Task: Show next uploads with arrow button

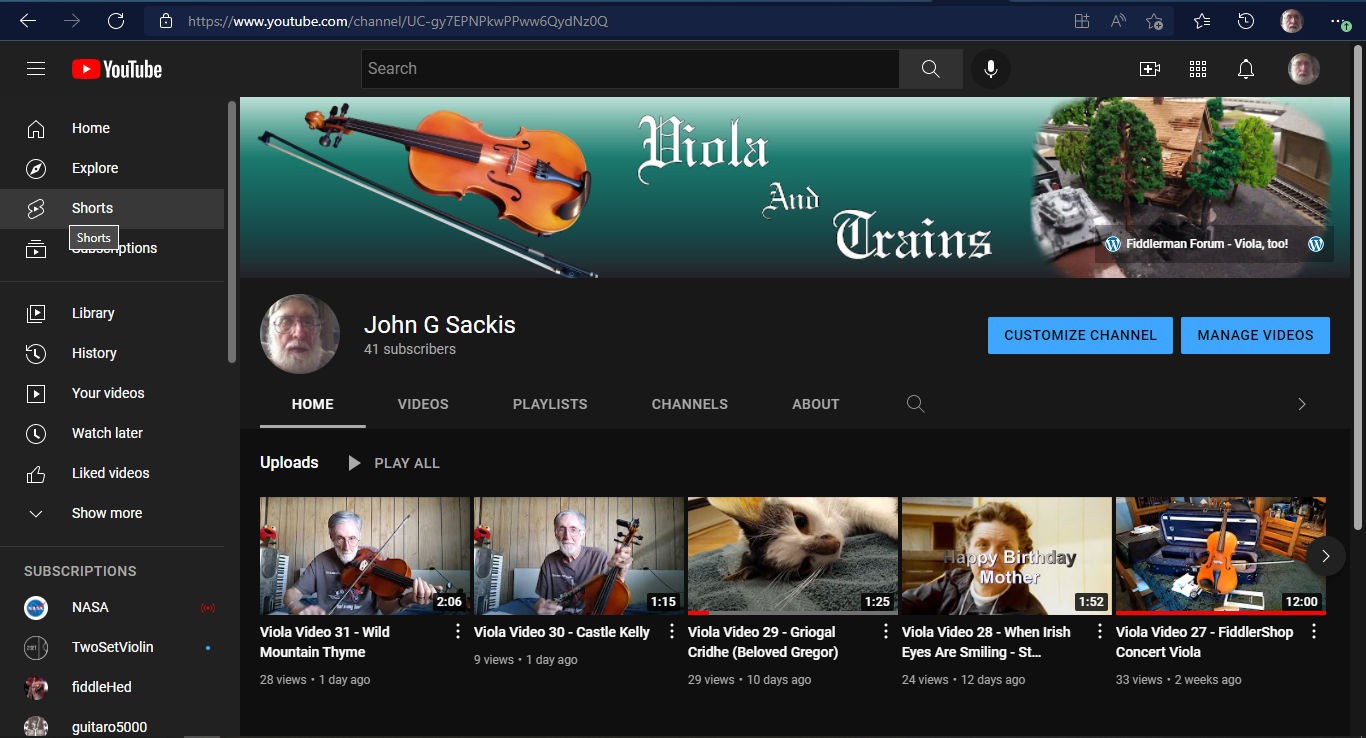Action: click(x=1326, y=556)
